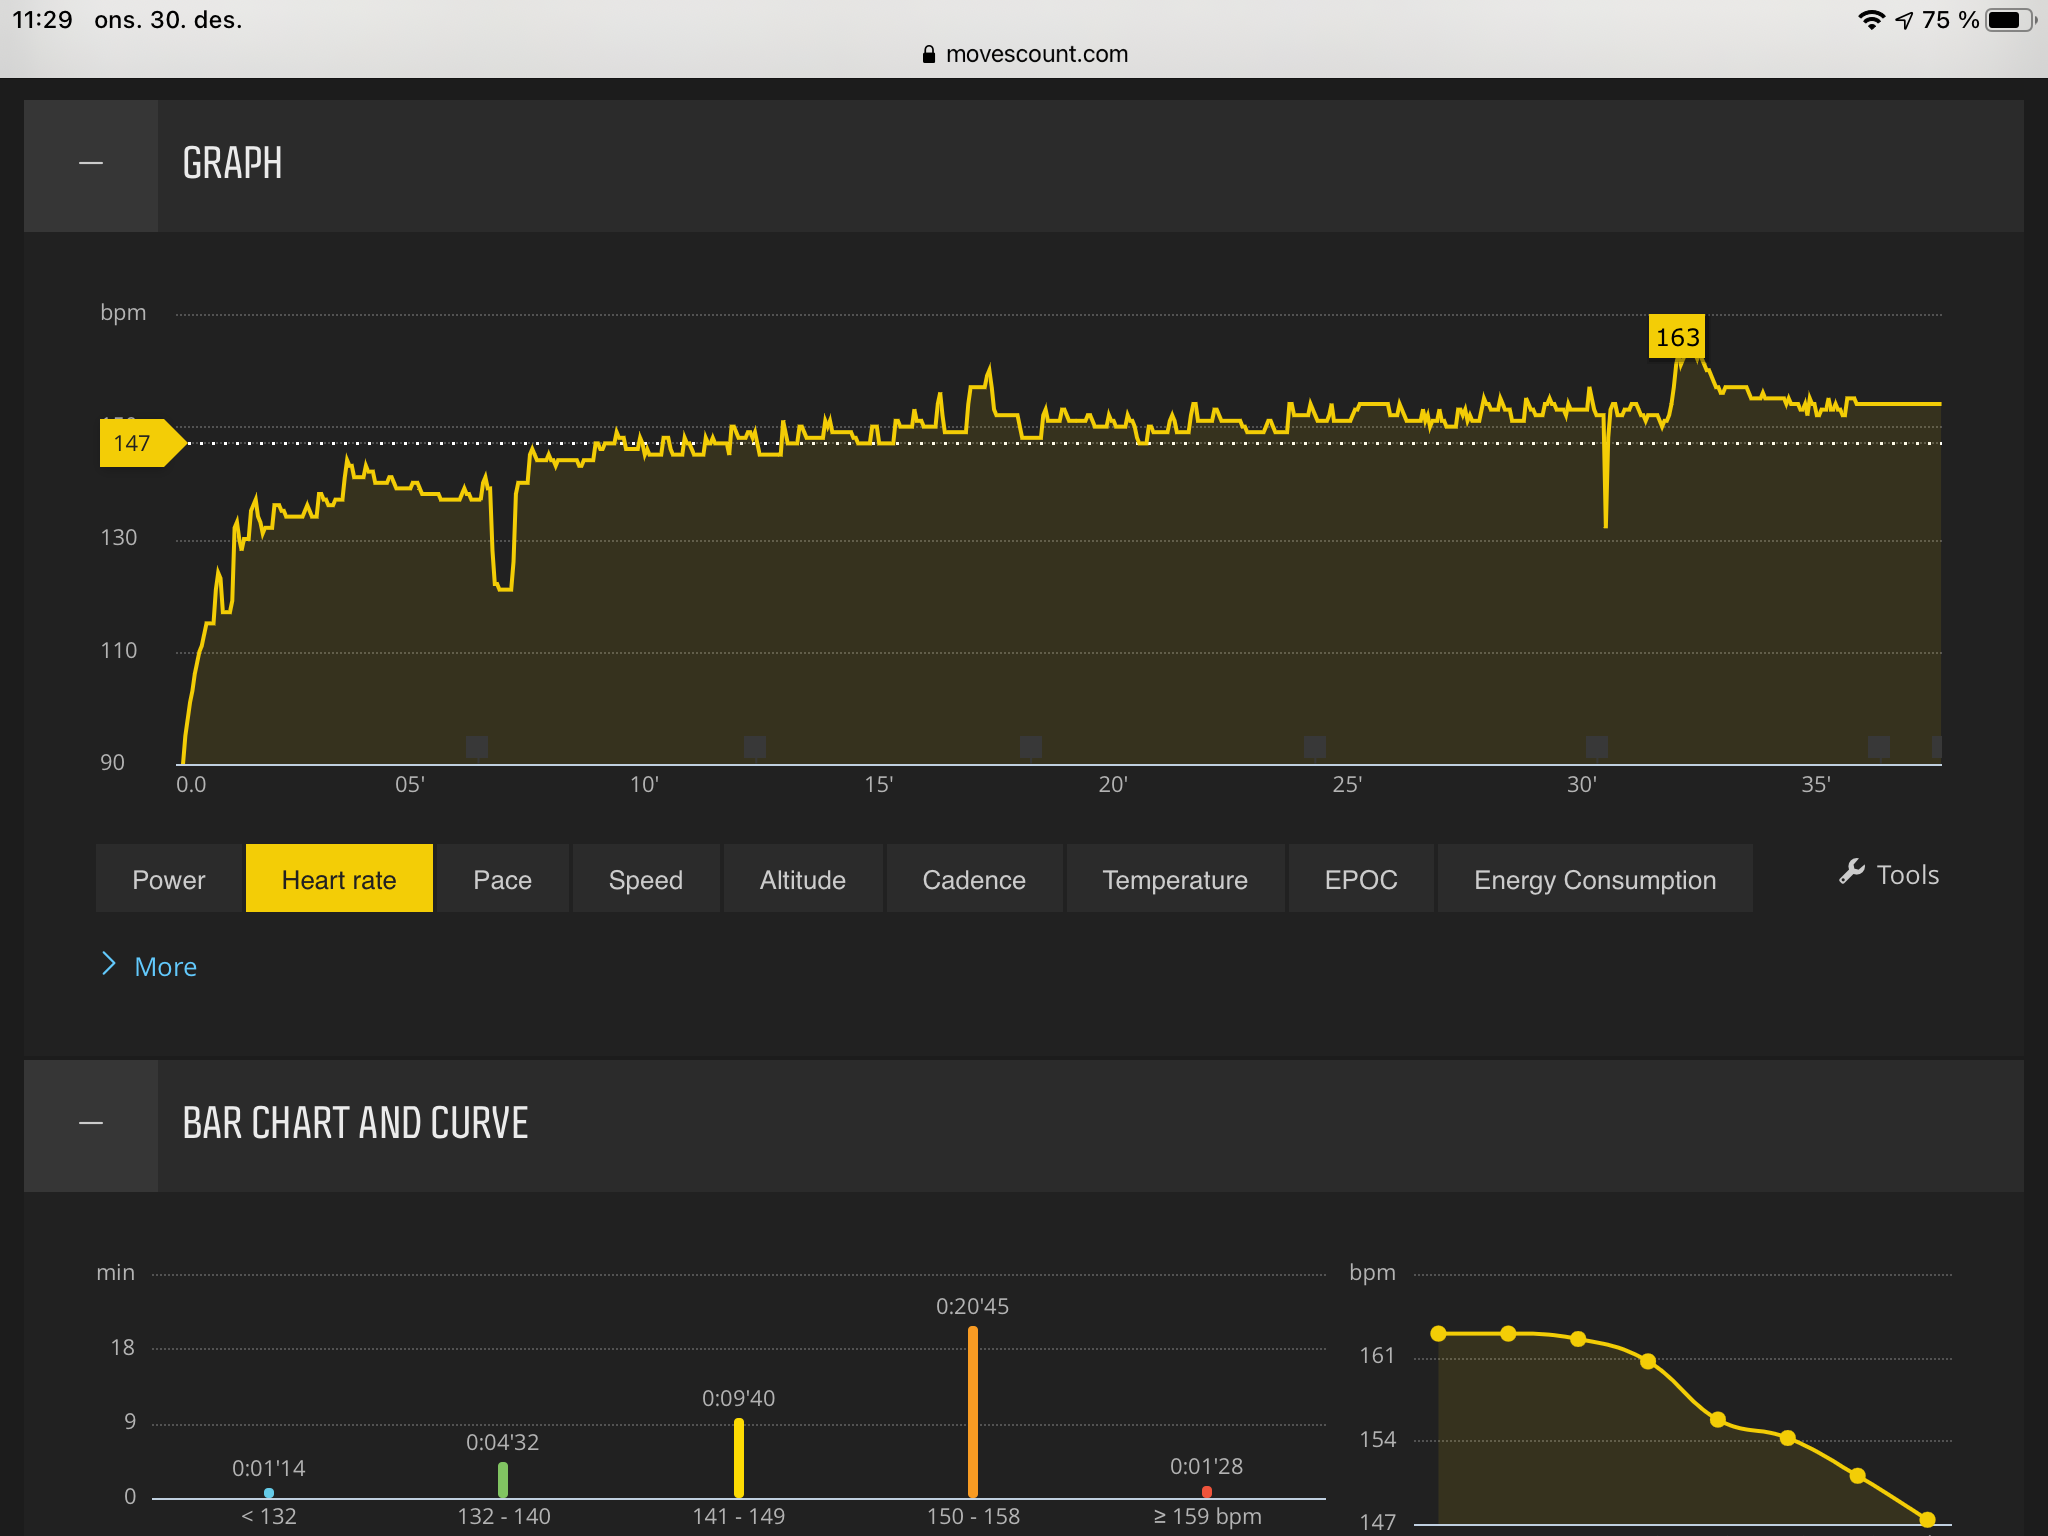Click the 163 peak heart rate label
This screenshot has height=1536, width=2048.
[x=1677, y=337]
